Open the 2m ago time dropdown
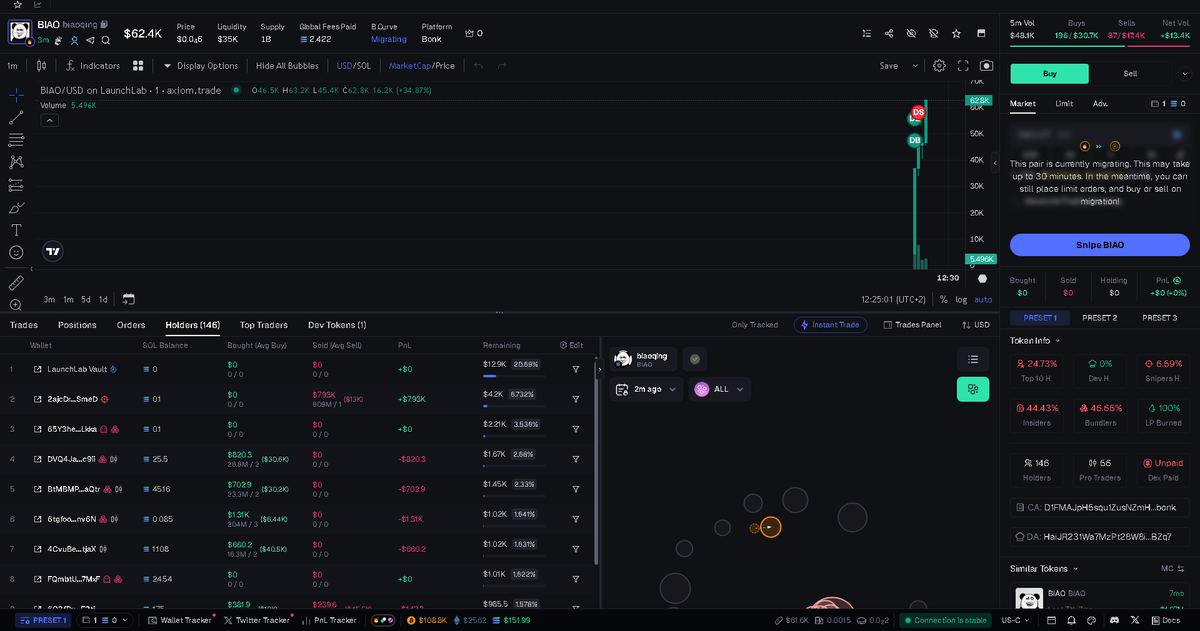The image size is (1200, 631). coord(646,389)
